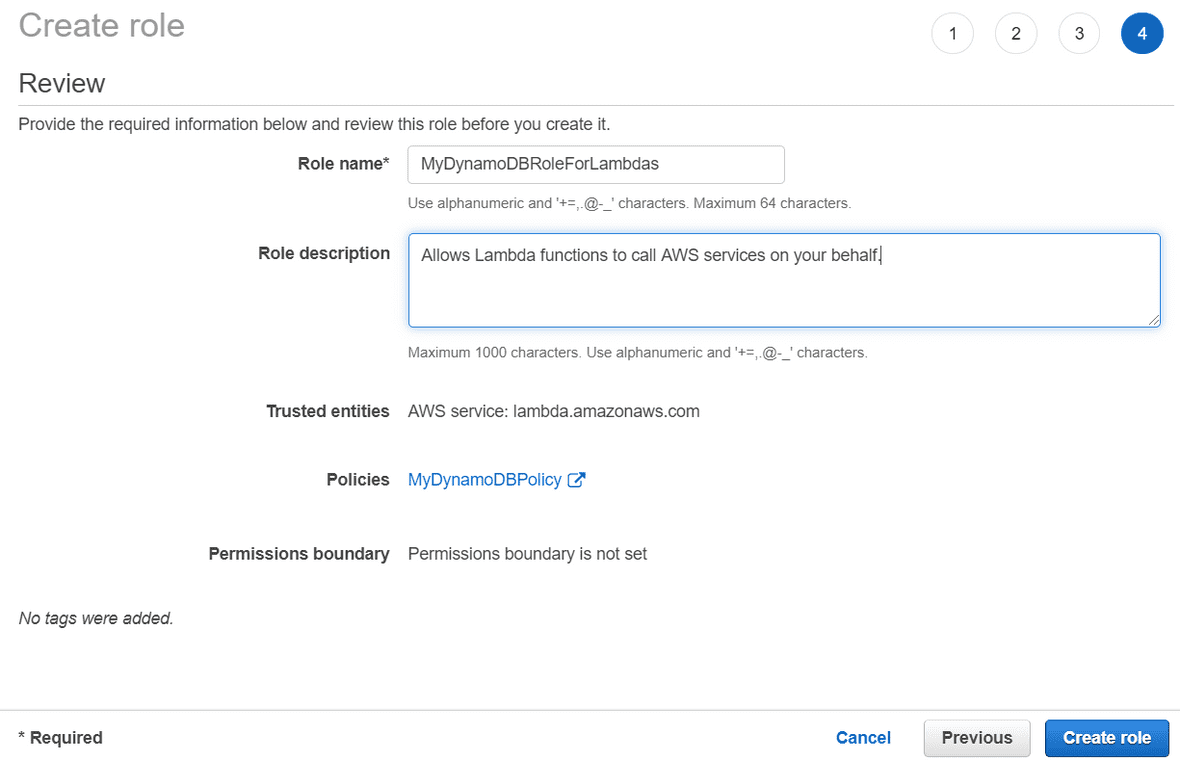The image size is (1180, 761).
Task: Open the MyDynamoDBPolicy policy details
Action: (x=484, y=480)
